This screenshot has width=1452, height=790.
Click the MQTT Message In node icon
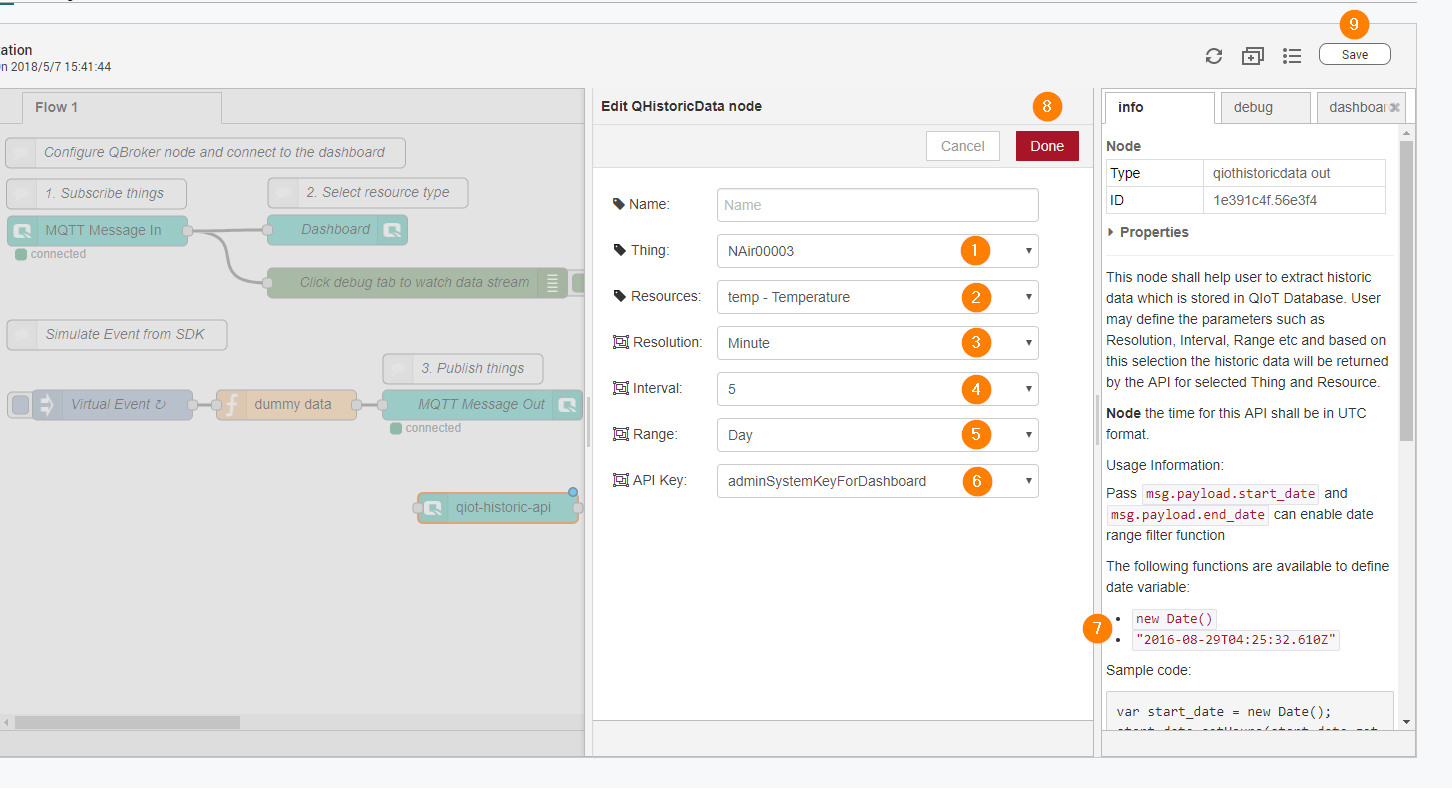21,231
